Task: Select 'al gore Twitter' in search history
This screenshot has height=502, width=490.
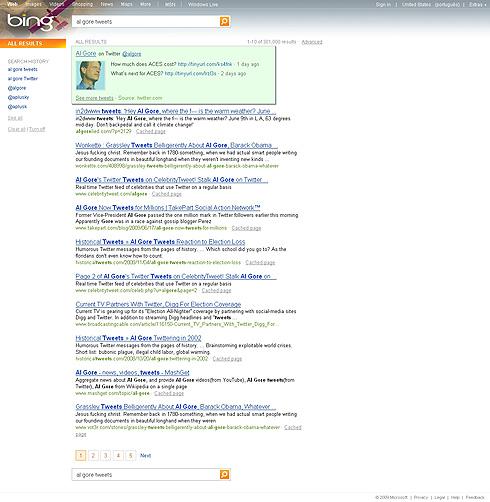Action: tap(23, 79)
